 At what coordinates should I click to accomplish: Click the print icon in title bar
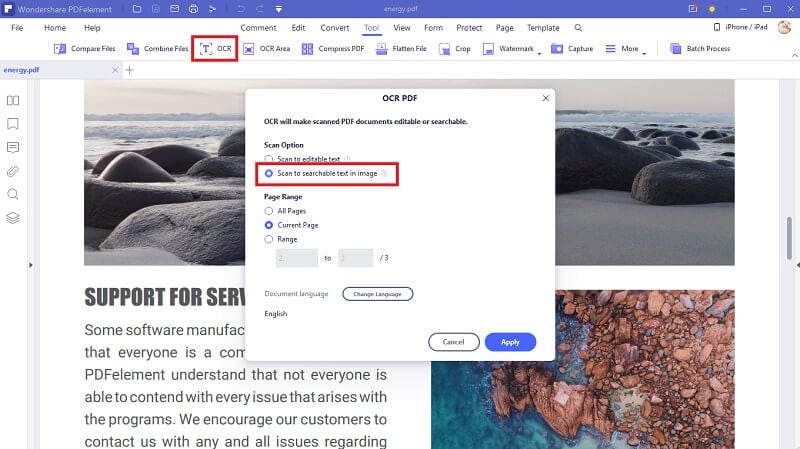click(193, 9)
